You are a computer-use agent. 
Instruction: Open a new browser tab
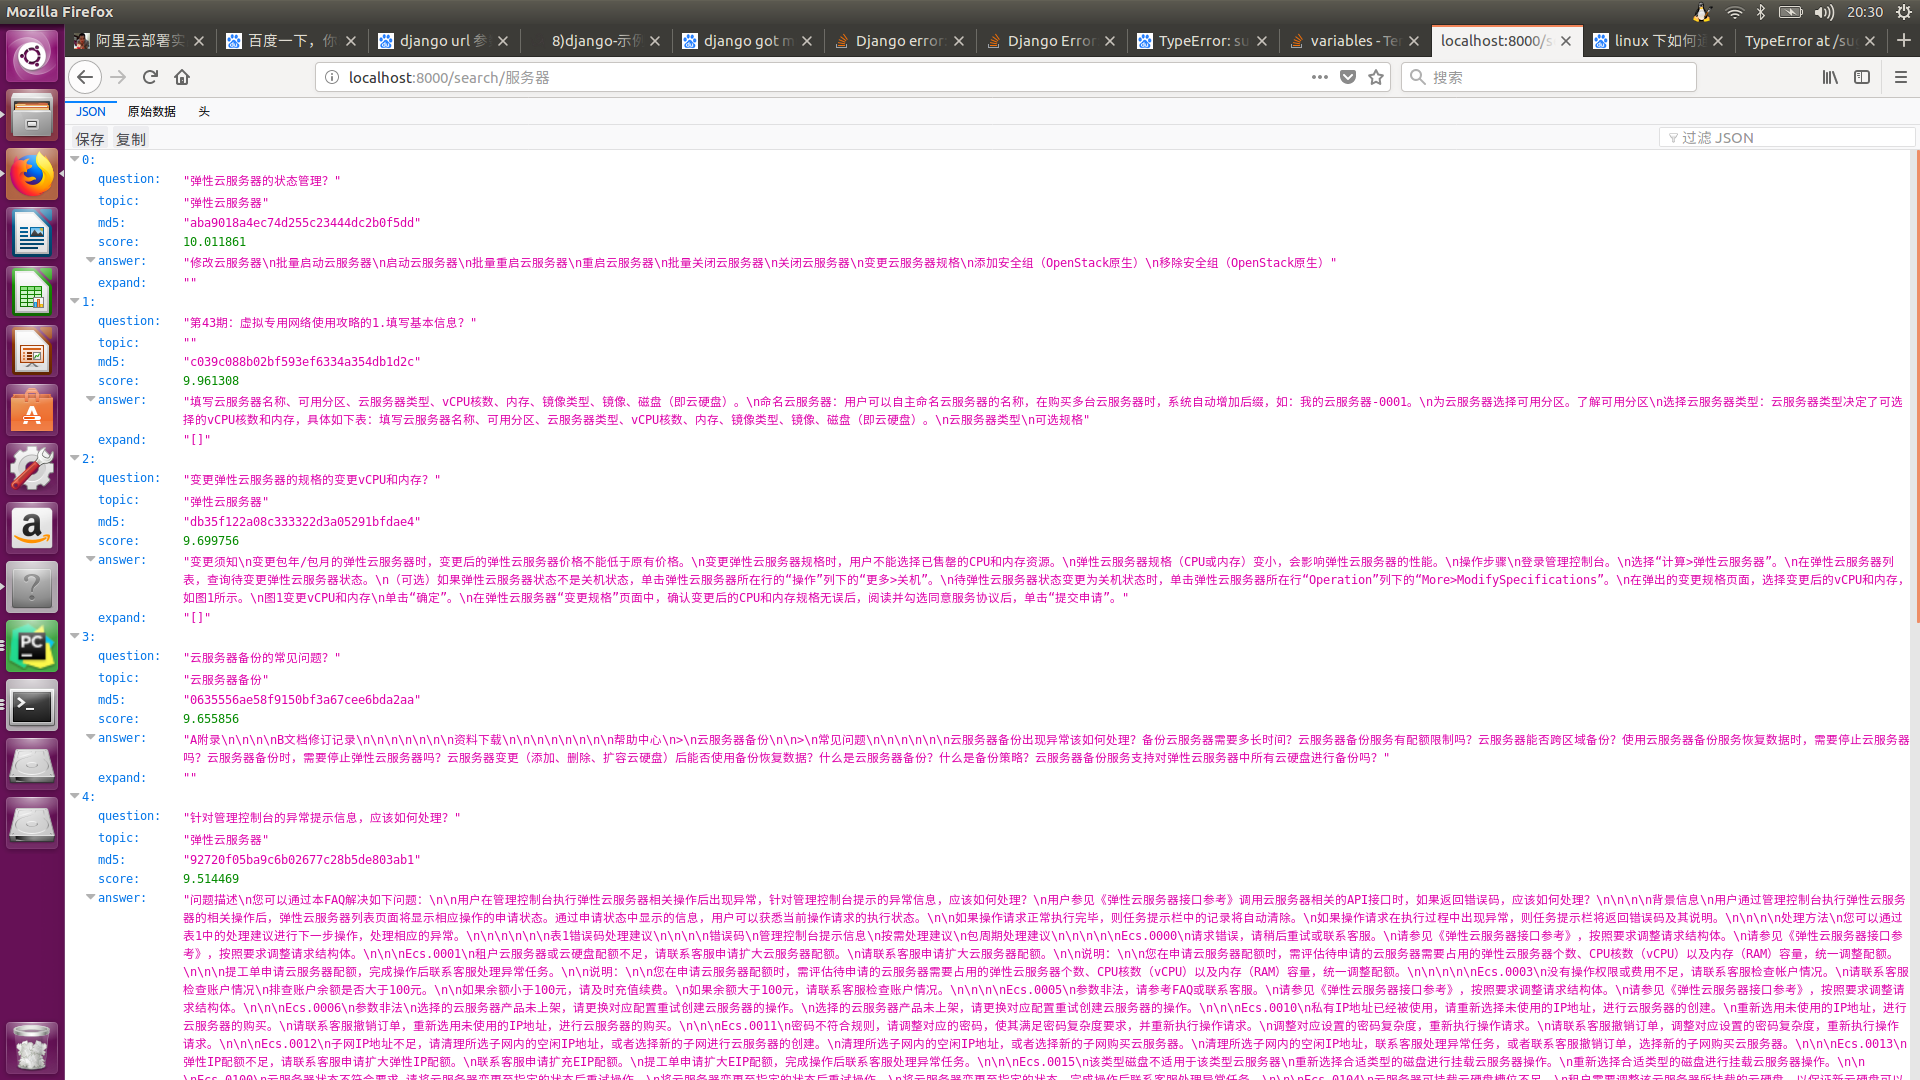(x=1903, y=41)
